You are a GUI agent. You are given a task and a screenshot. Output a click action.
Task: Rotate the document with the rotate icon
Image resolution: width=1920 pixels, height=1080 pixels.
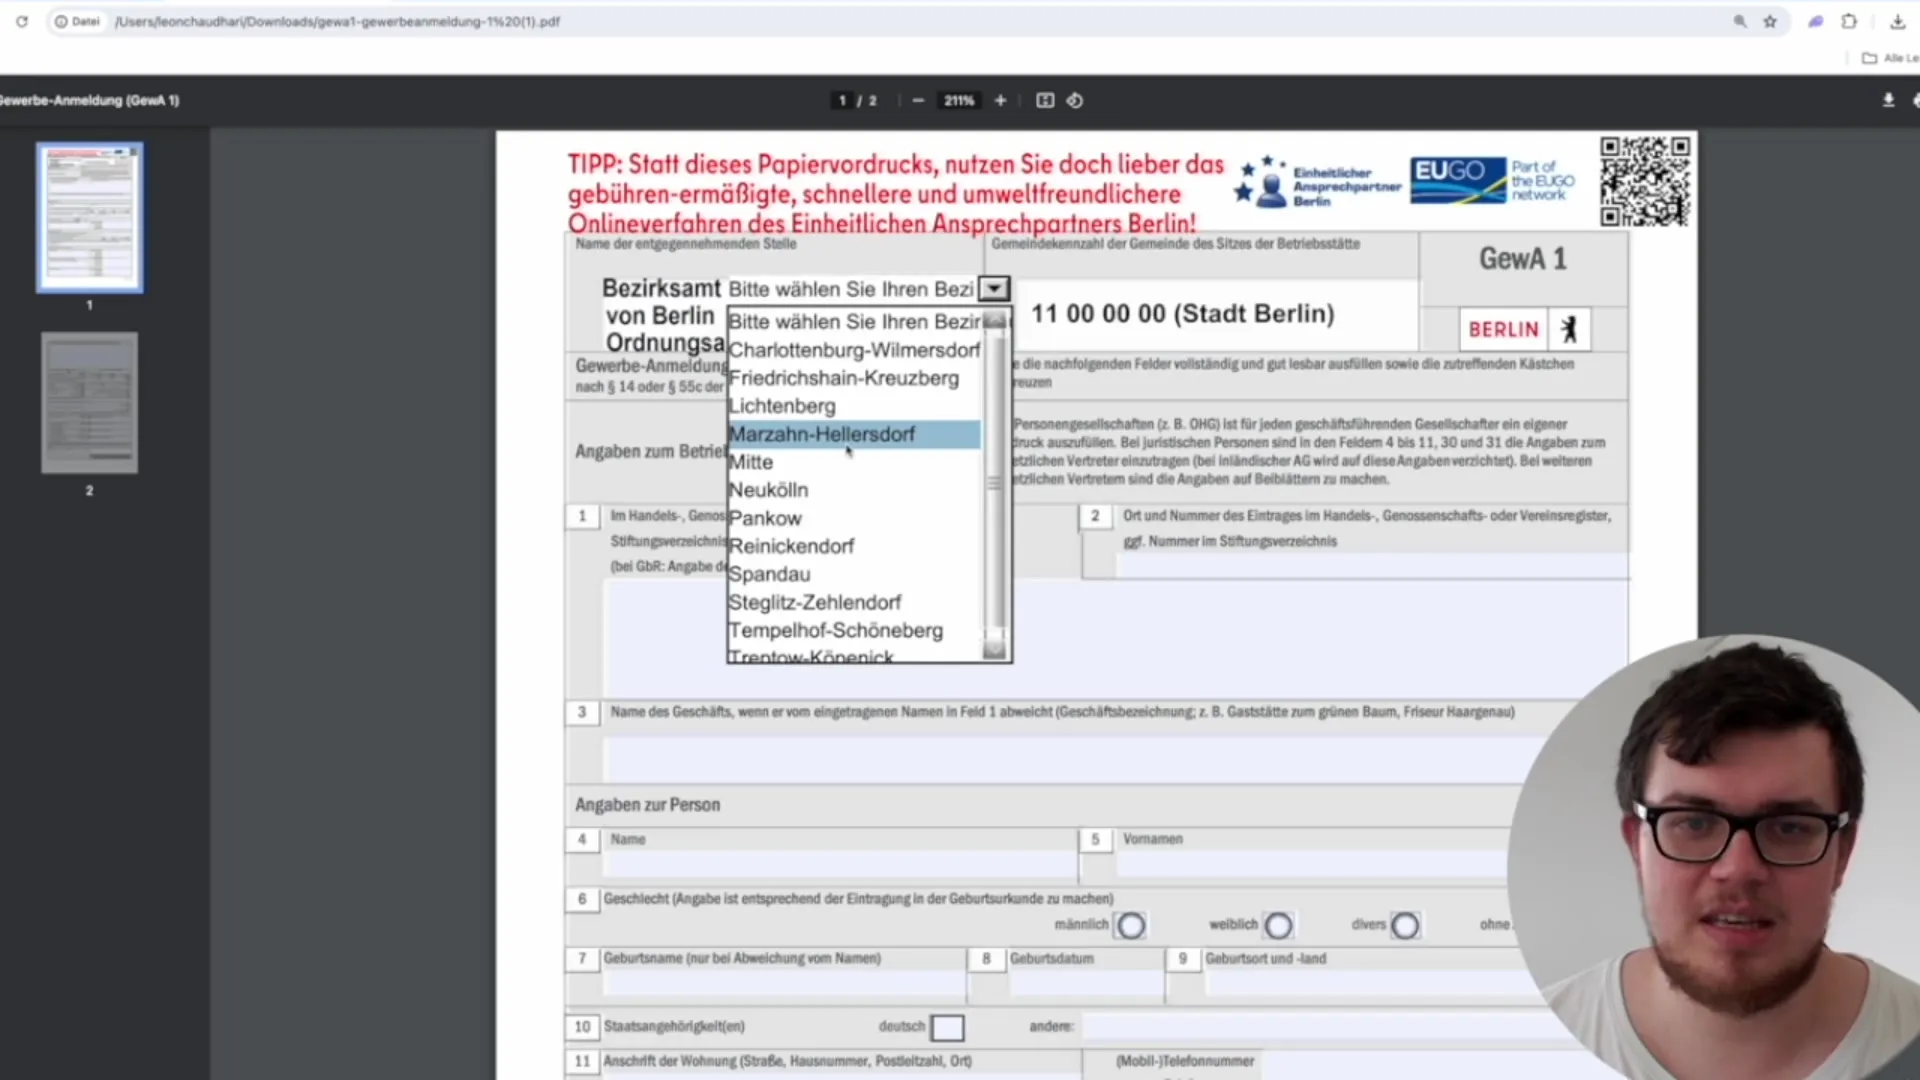(1075, 100)
